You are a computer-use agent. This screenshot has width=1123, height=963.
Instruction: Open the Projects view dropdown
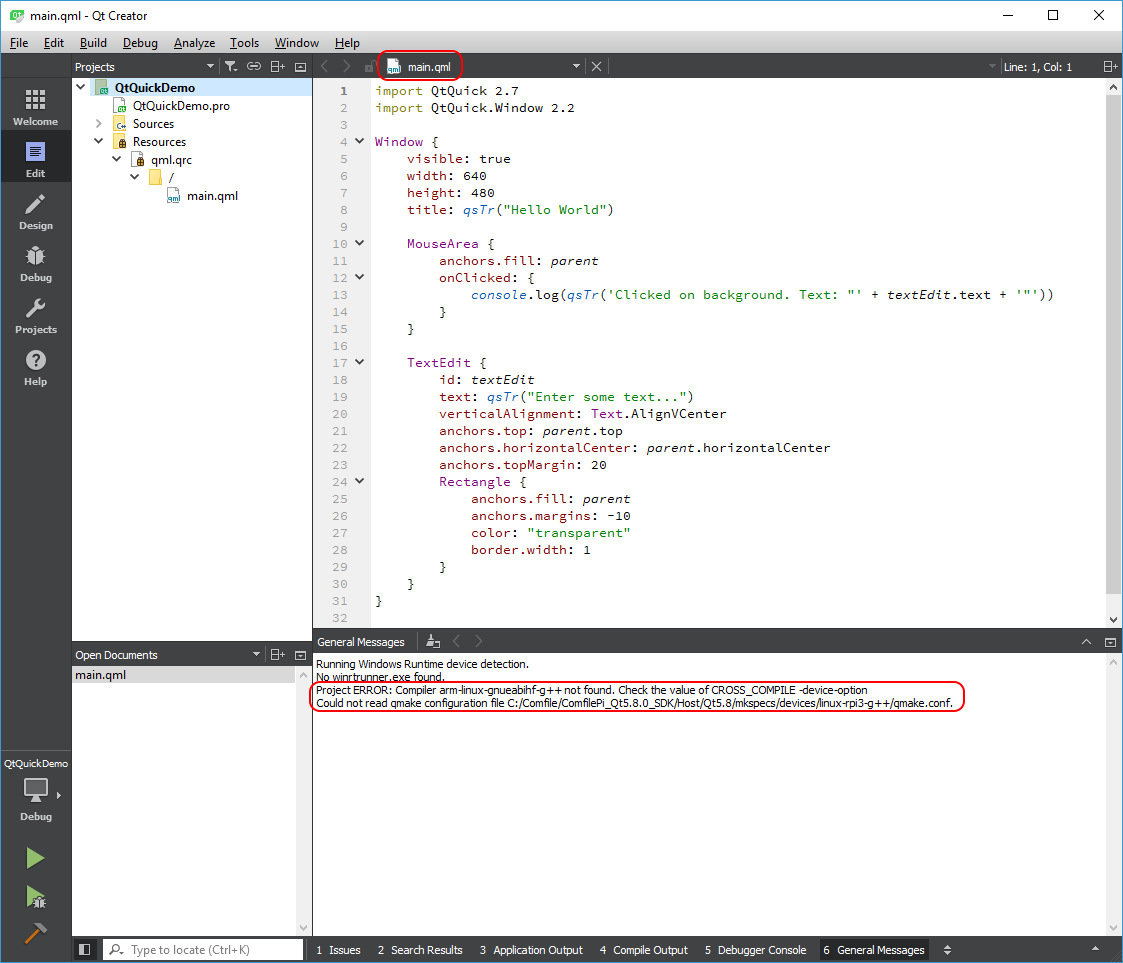click(210, 67)
